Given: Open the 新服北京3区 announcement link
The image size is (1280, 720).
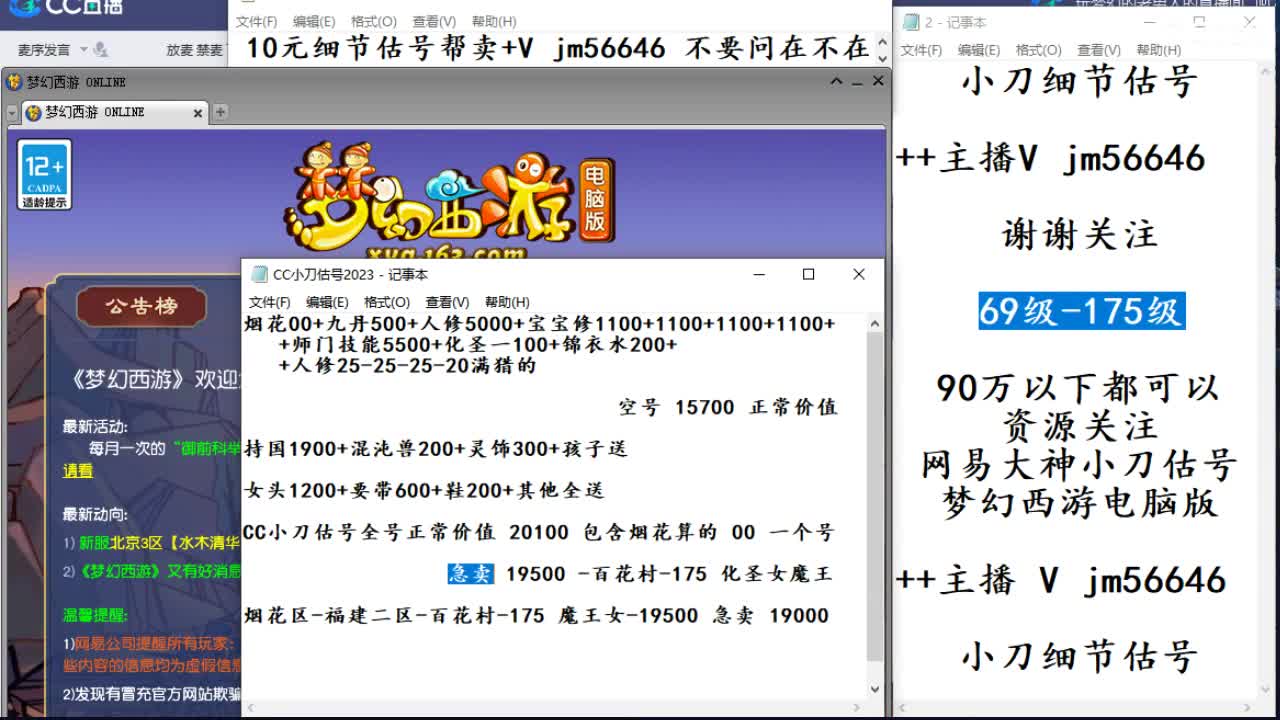Looking at the screenshot, I should pyautogui.click(x=160, y=543).
